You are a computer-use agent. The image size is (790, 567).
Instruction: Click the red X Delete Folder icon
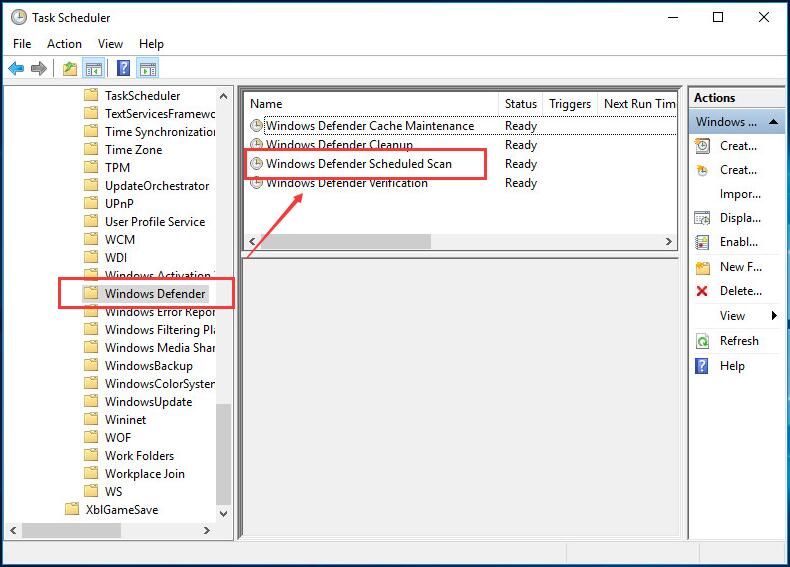[702, 291]
